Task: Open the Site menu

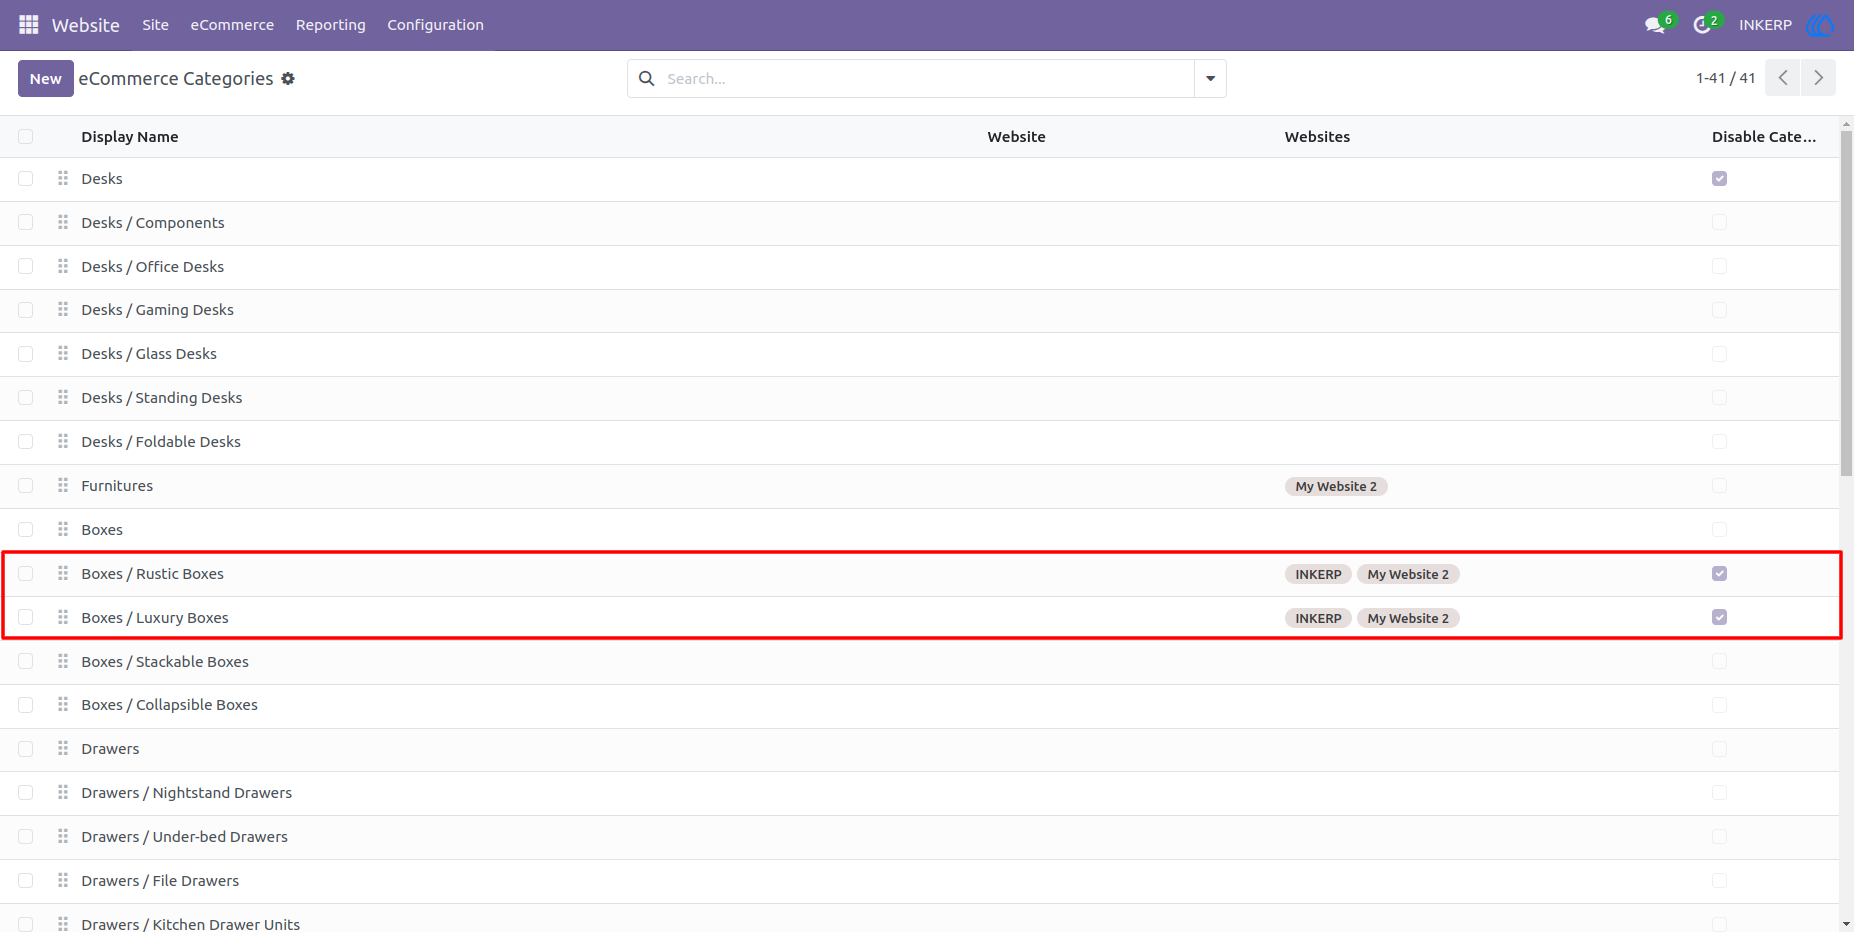Action: [155, 25]
